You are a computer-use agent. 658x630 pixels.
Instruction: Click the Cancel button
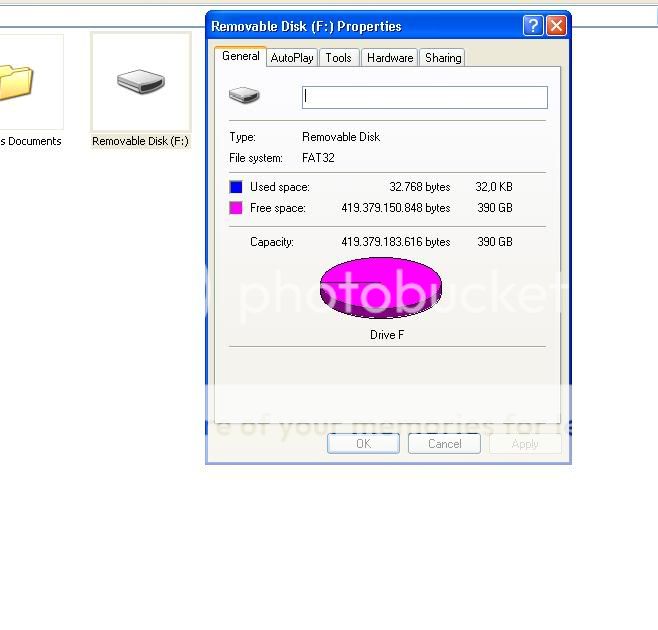pos(444,443)
